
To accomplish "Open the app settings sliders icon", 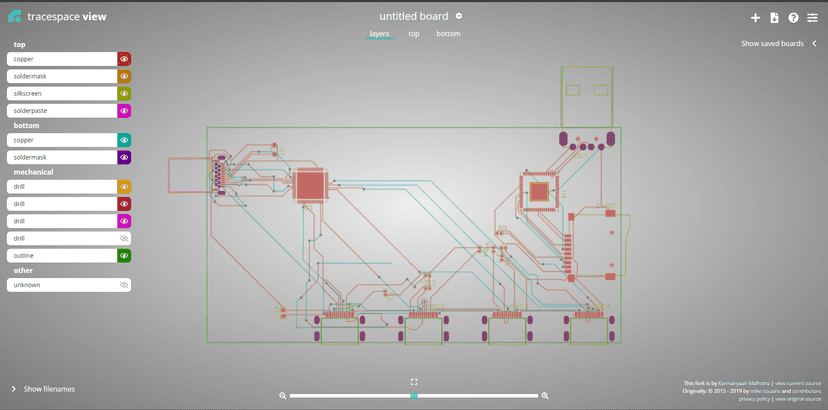I will click(x=812, y=18).
